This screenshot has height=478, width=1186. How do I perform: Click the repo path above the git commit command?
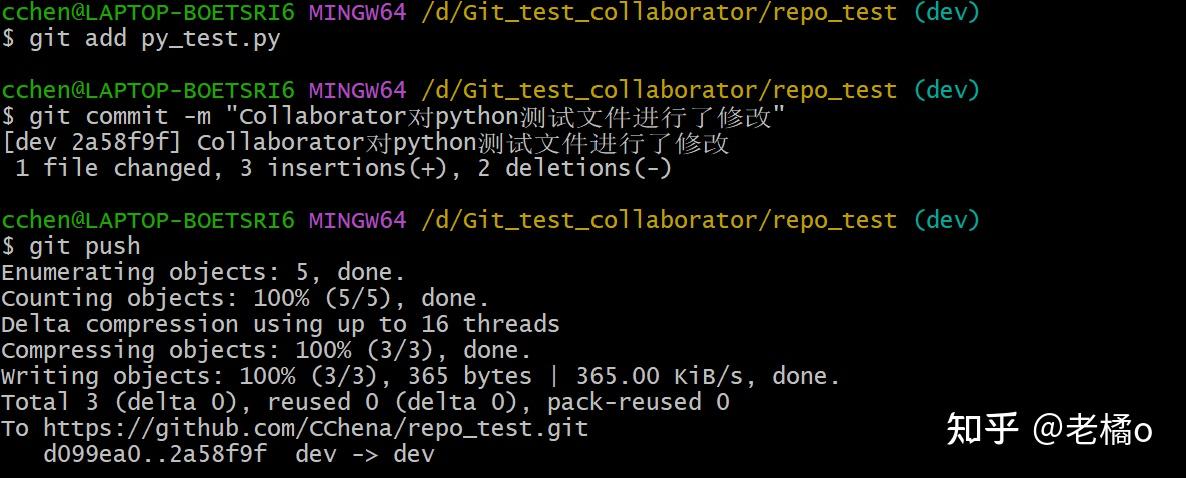pyautogui.click(x=659, y=91)
